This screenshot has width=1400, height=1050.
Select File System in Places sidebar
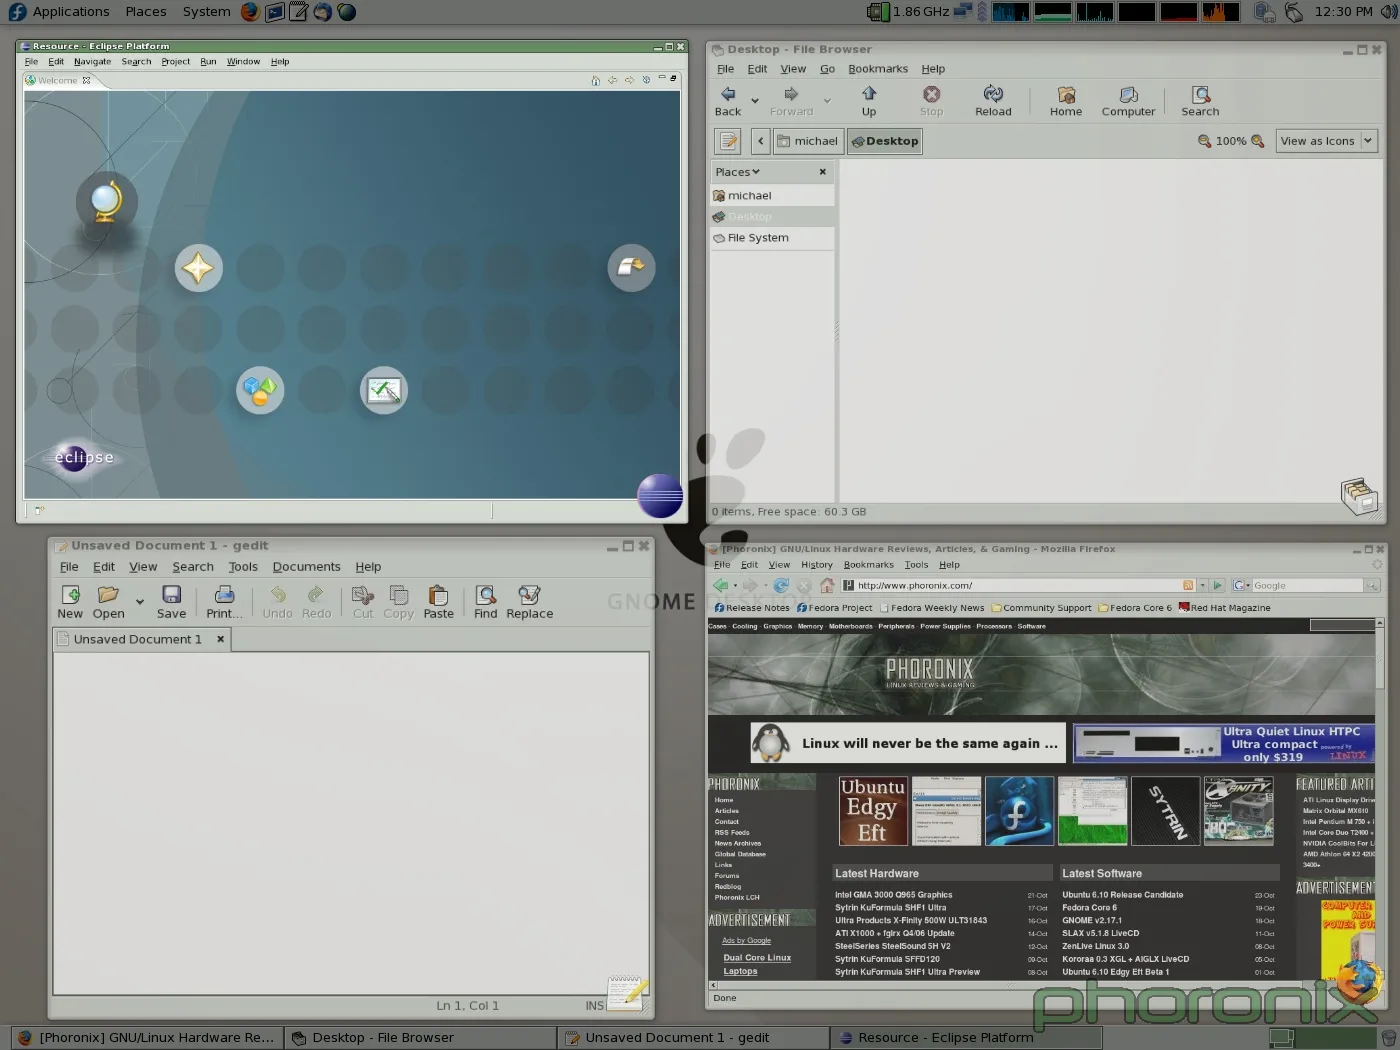click(772, 238)
